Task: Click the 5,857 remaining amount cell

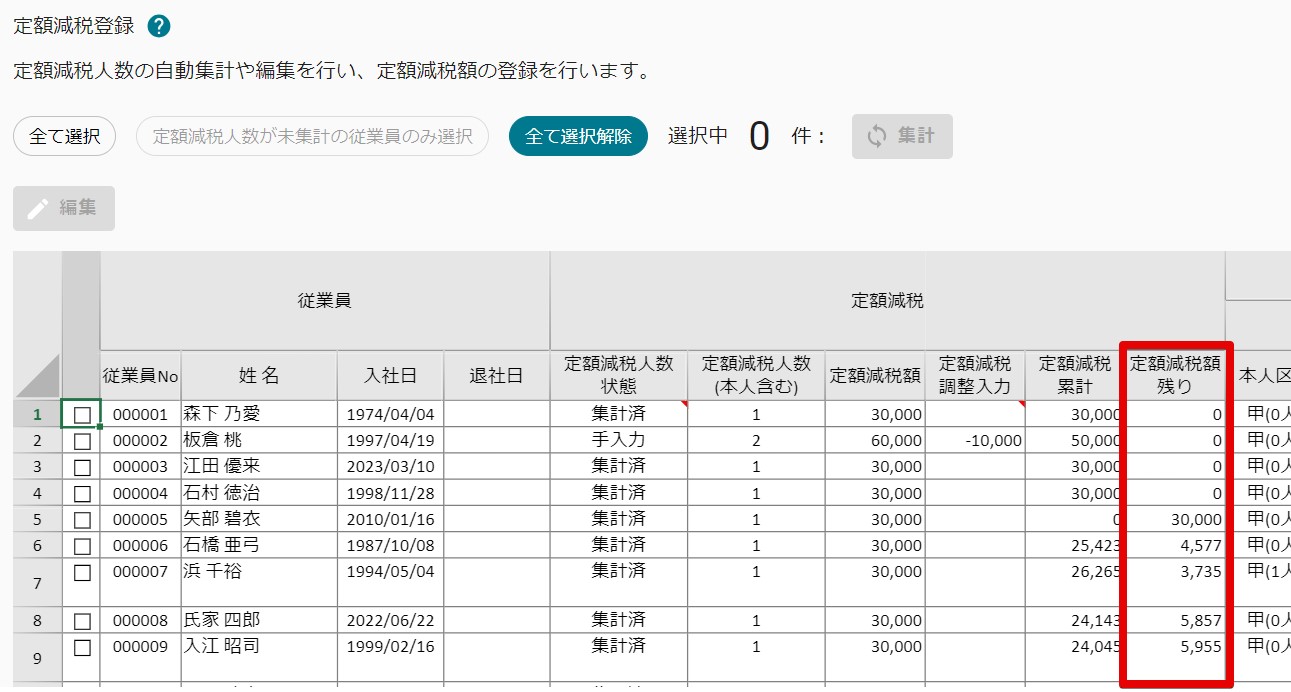Action: 1175,620
